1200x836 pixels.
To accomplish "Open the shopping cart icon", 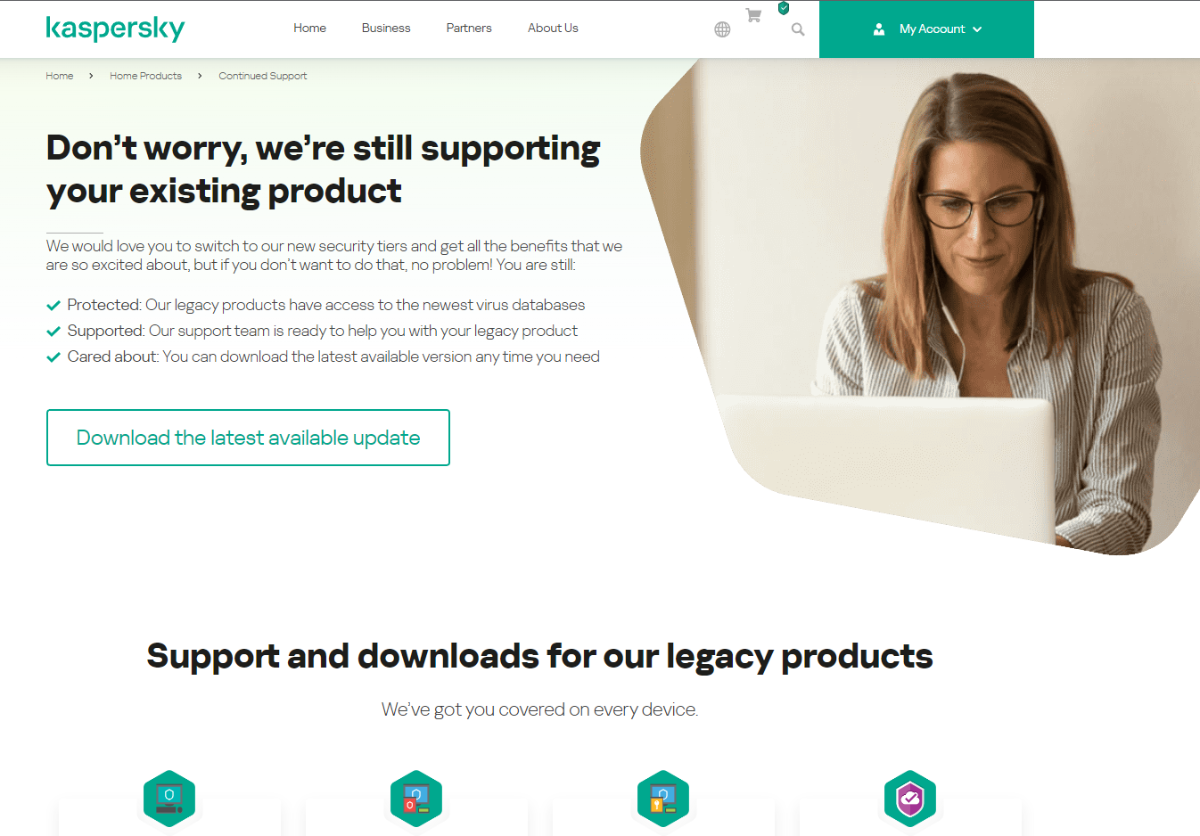I will tap(753, 15).
